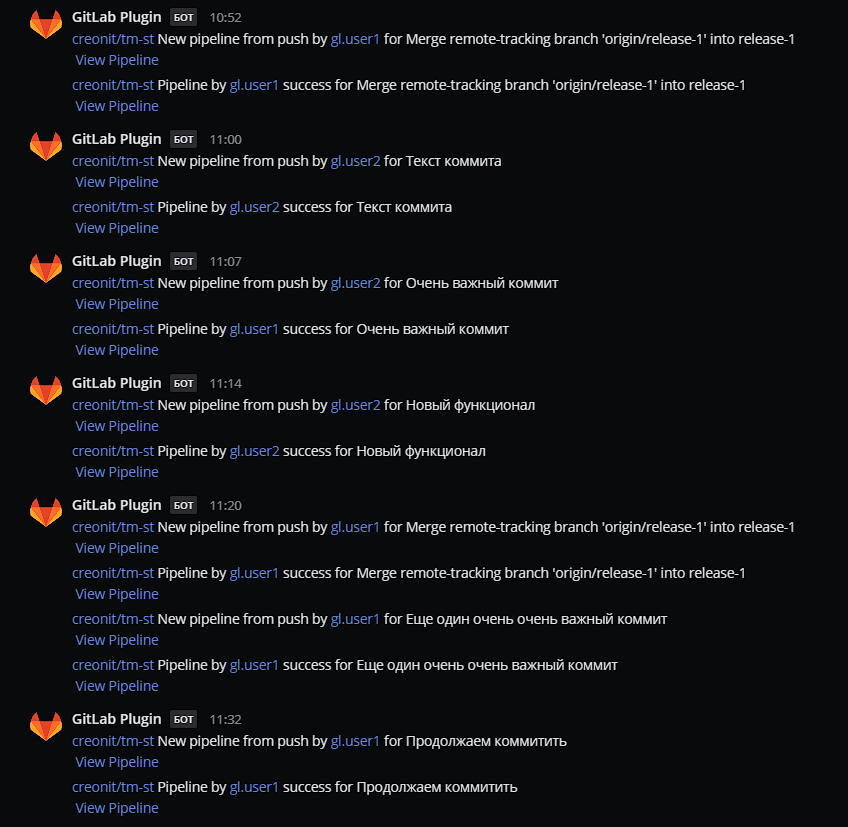Open the GitLab avatar on the 11:20 message
Viewport: 848px width, 827px height.
pos(46,513)
